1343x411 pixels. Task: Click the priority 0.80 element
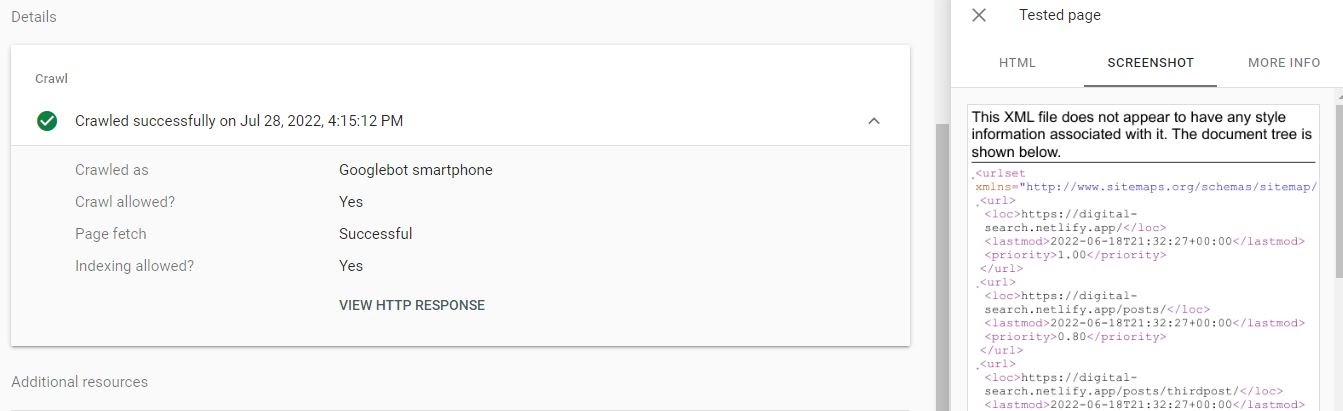coord(1075,337)
